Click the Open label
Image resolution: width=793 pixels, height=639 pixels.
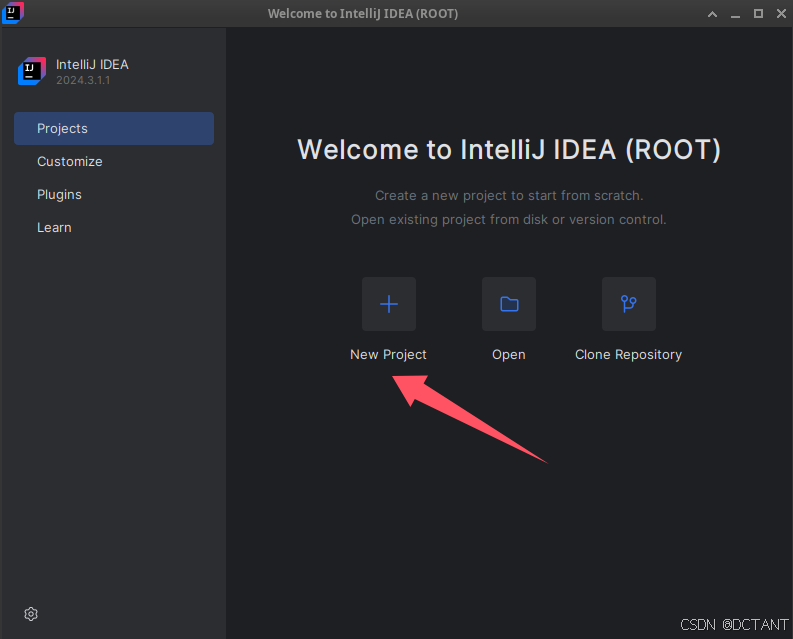click(509, 355)
